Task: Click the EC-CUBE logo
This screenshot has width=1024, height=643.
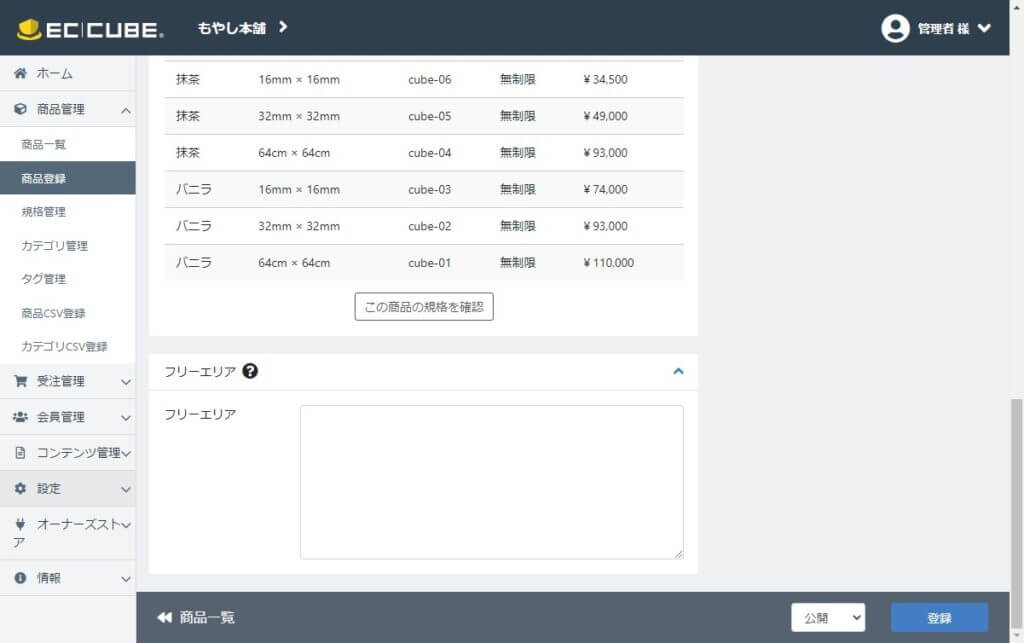Action: click(90, 28)
